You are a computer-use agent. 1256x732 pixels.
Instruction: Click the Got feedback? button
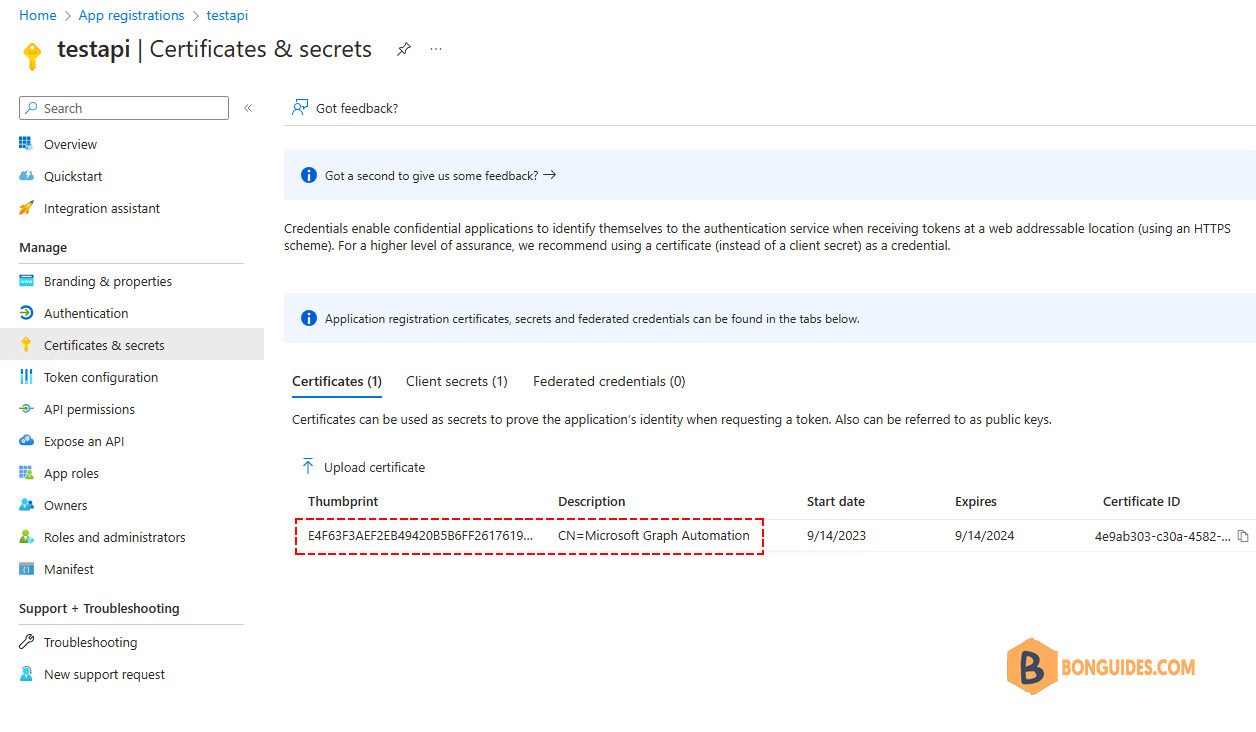coord(345,108)
